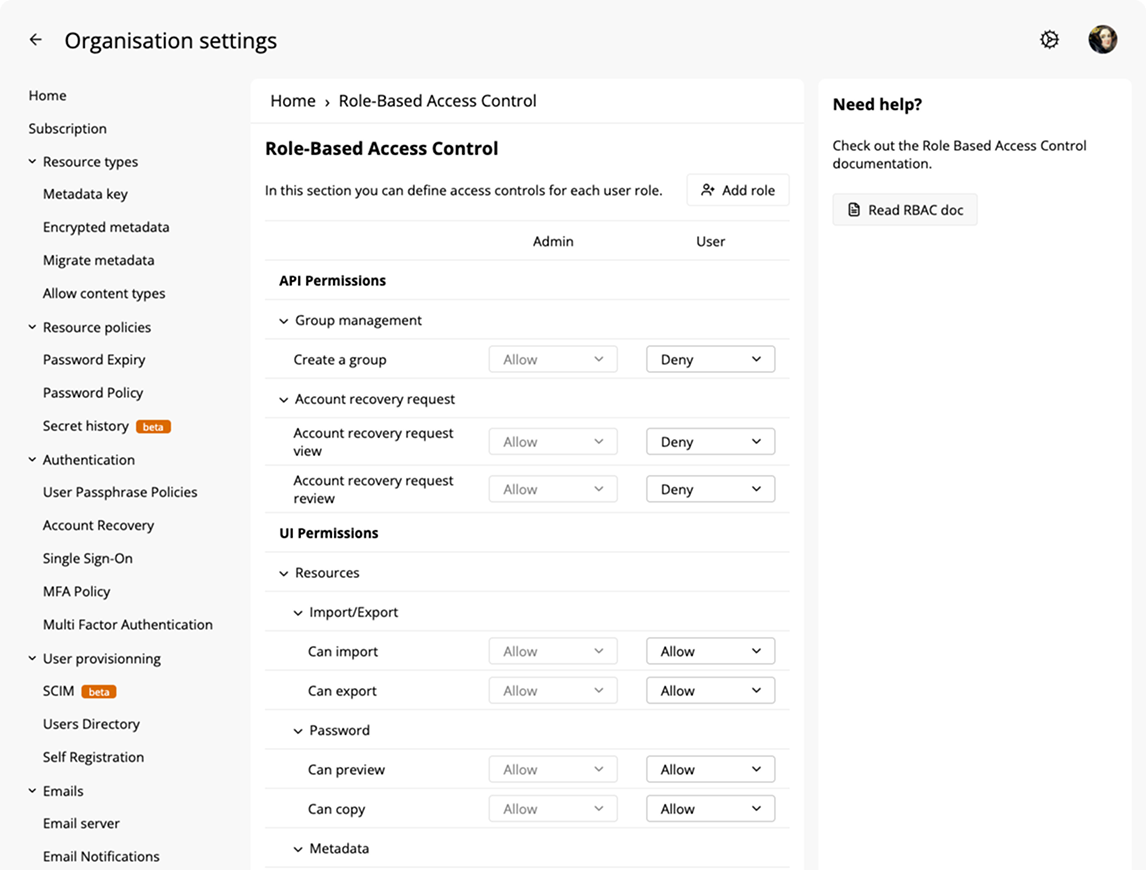Viewport: 1146px width, 870px height.
Task: Click the Add role button
Action: (738, 190)
